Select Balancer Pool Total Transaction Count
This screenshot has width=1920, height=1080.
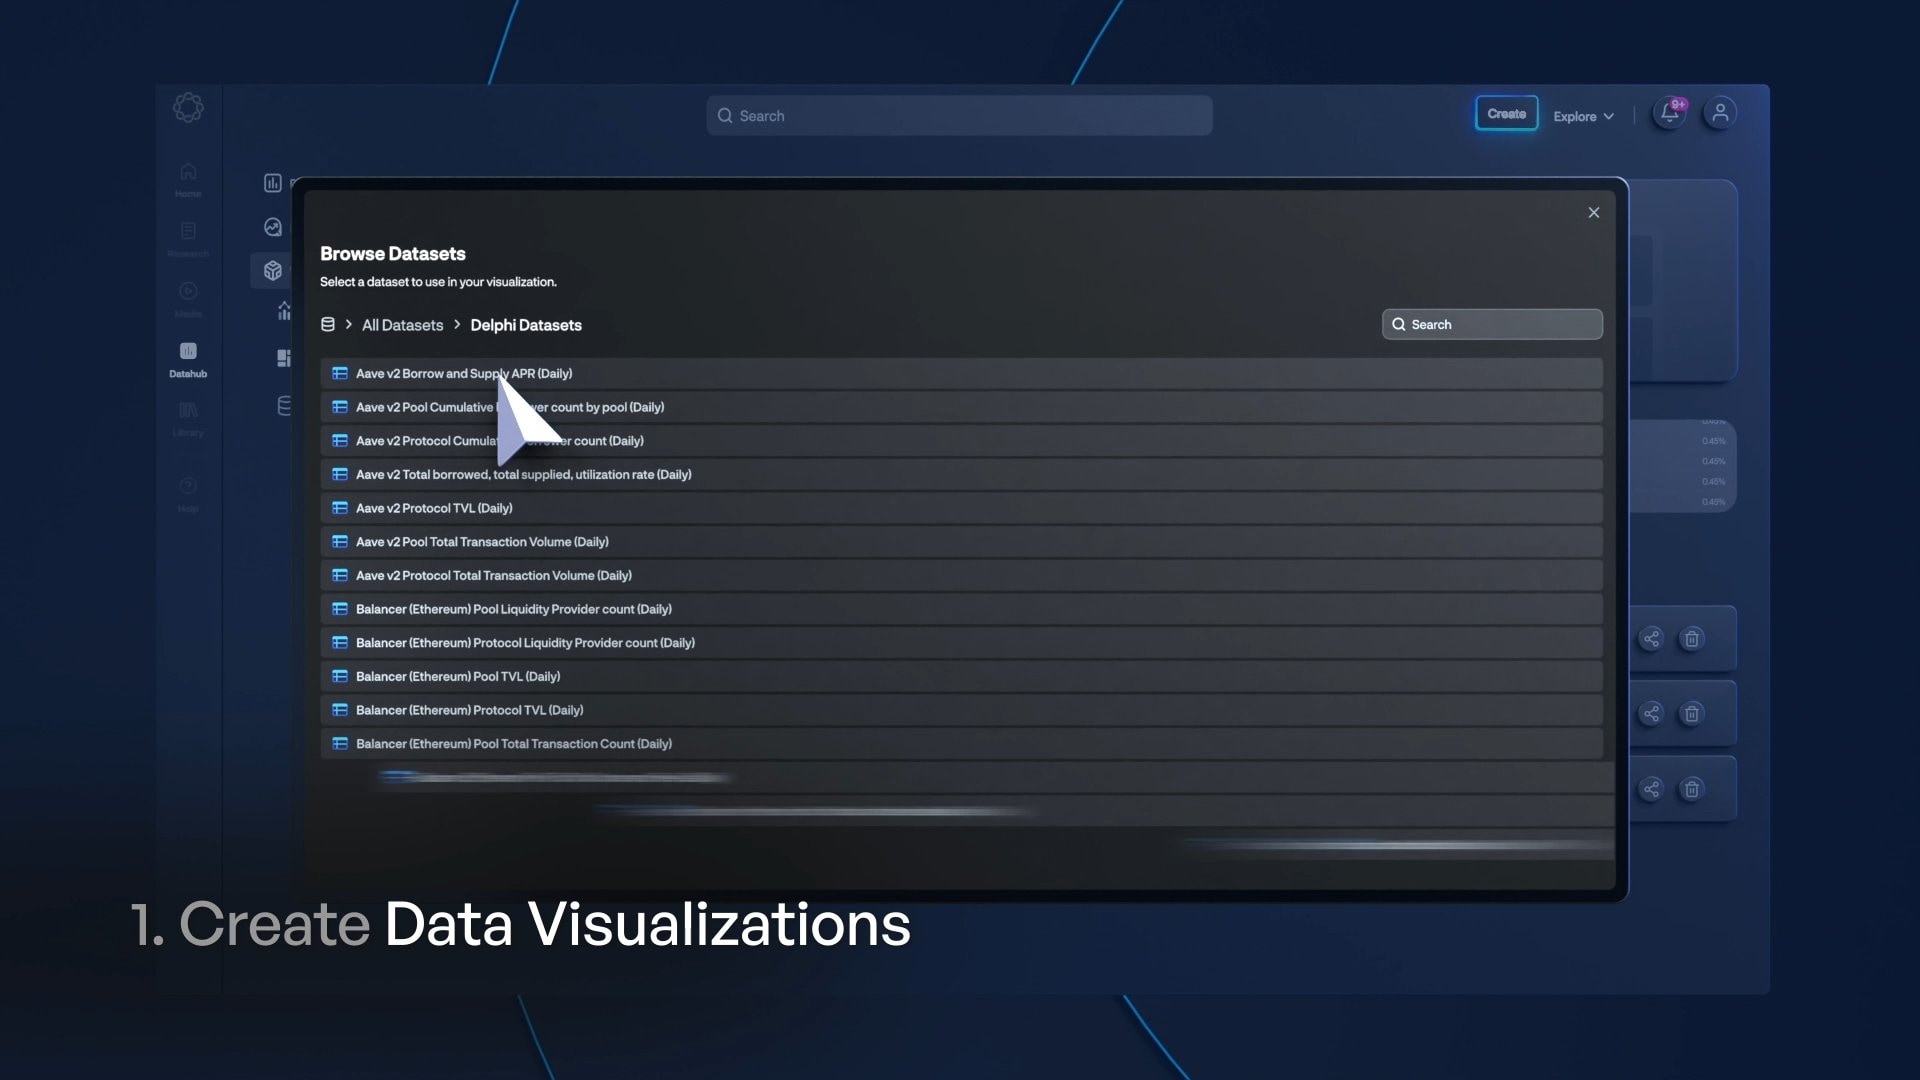coord(961,744)
